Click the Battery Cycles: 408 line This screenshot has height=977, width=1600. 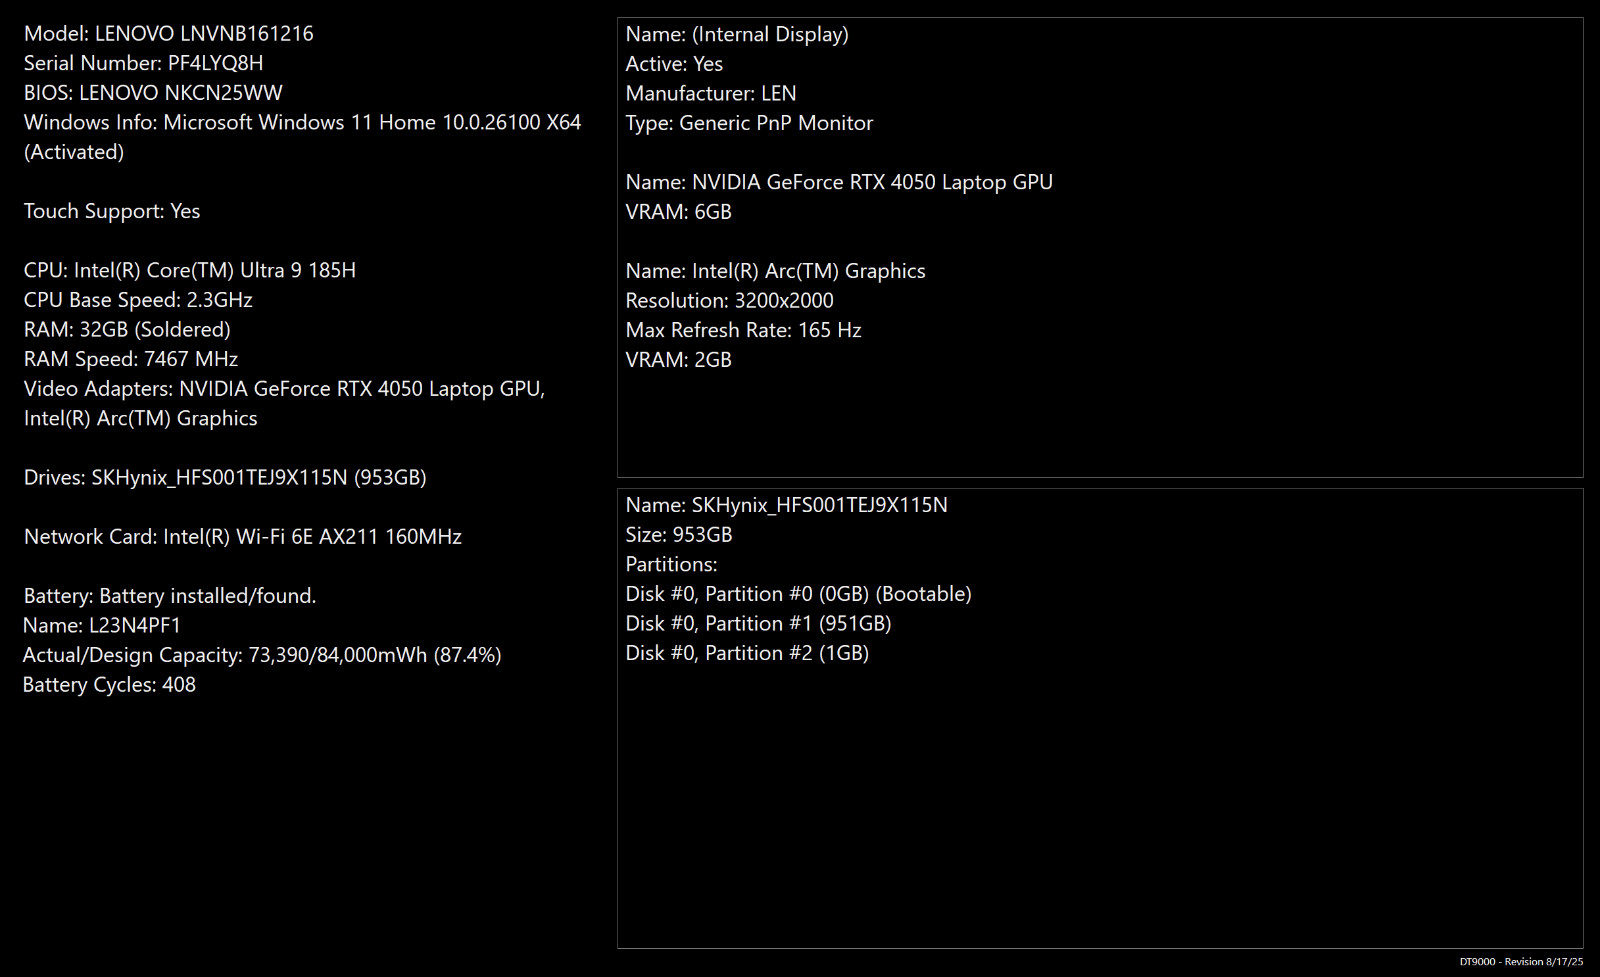coord(109,685)
